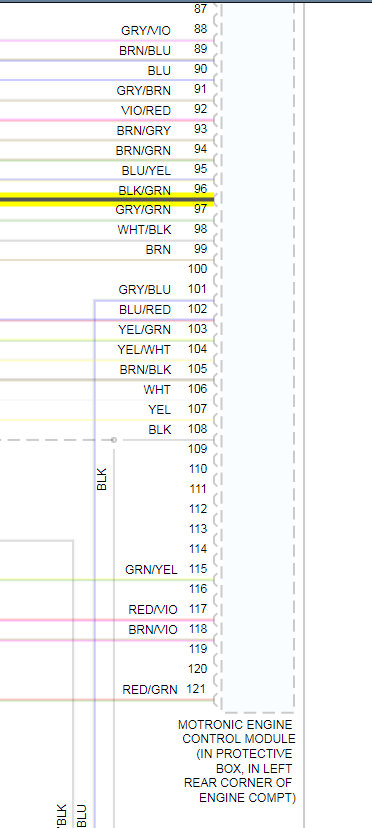The width and height of the screenshot is (372, 828).
Task: Click unused pin number 114
Action: pyautogui.click(x=198, y=549)
